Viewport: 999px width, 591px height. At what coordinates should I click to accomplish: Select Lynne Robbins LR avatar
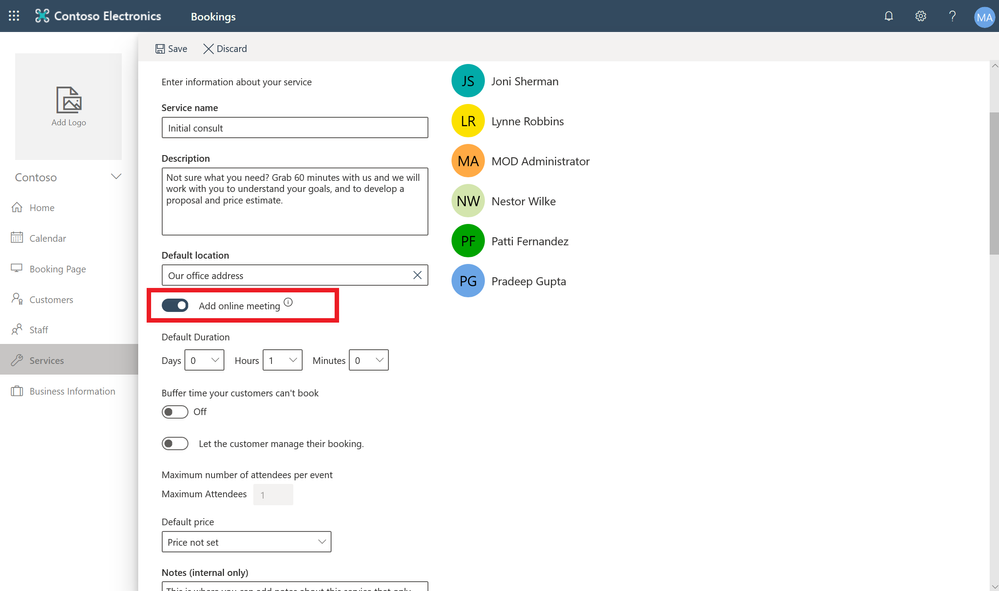click(x=468, y=121)
